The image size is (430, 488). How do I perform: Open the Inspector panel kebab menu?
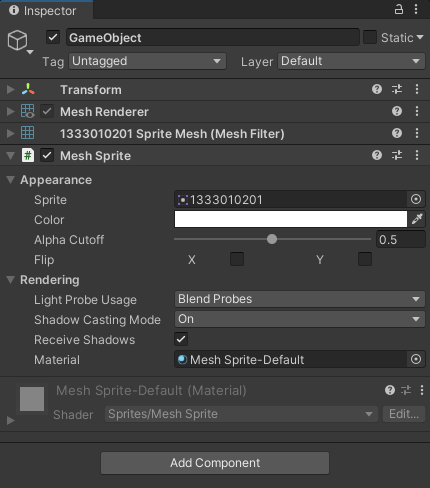click(416, 9)
